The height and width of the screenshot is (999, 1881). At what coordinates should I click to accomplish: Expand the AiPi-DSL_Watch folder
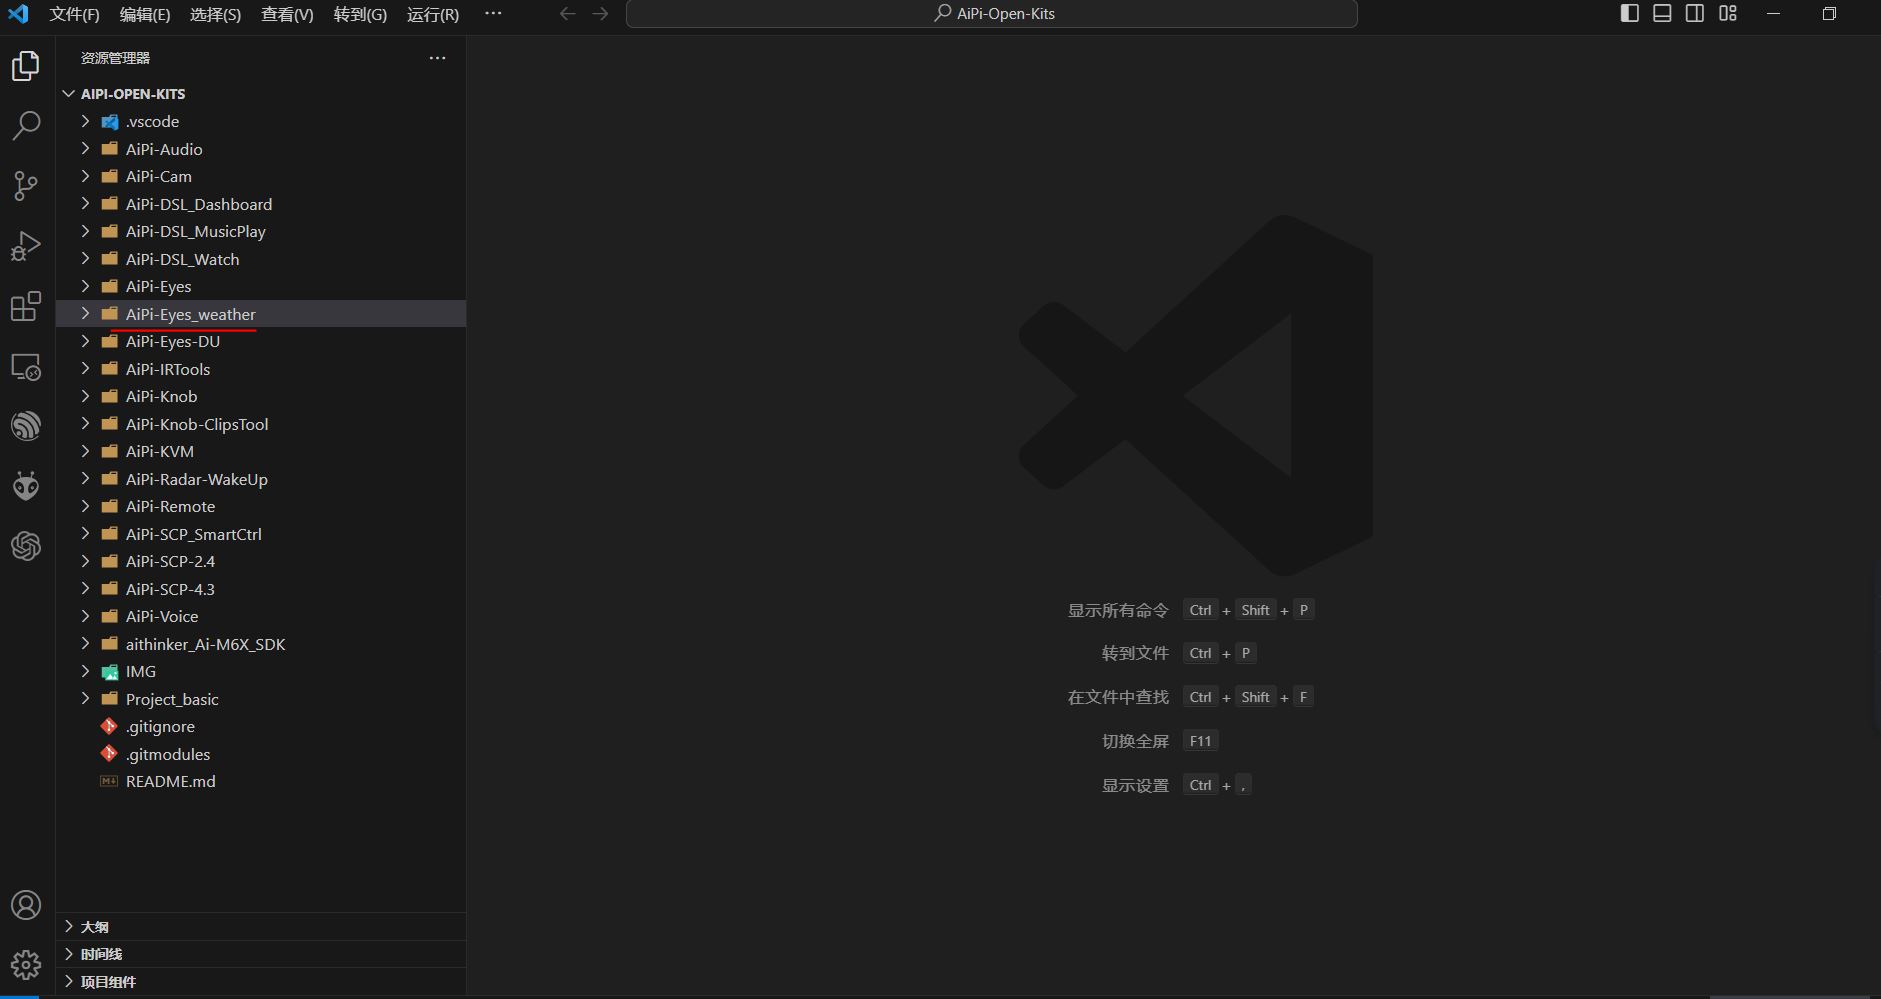pyautogui.click(x=261, y=259)
